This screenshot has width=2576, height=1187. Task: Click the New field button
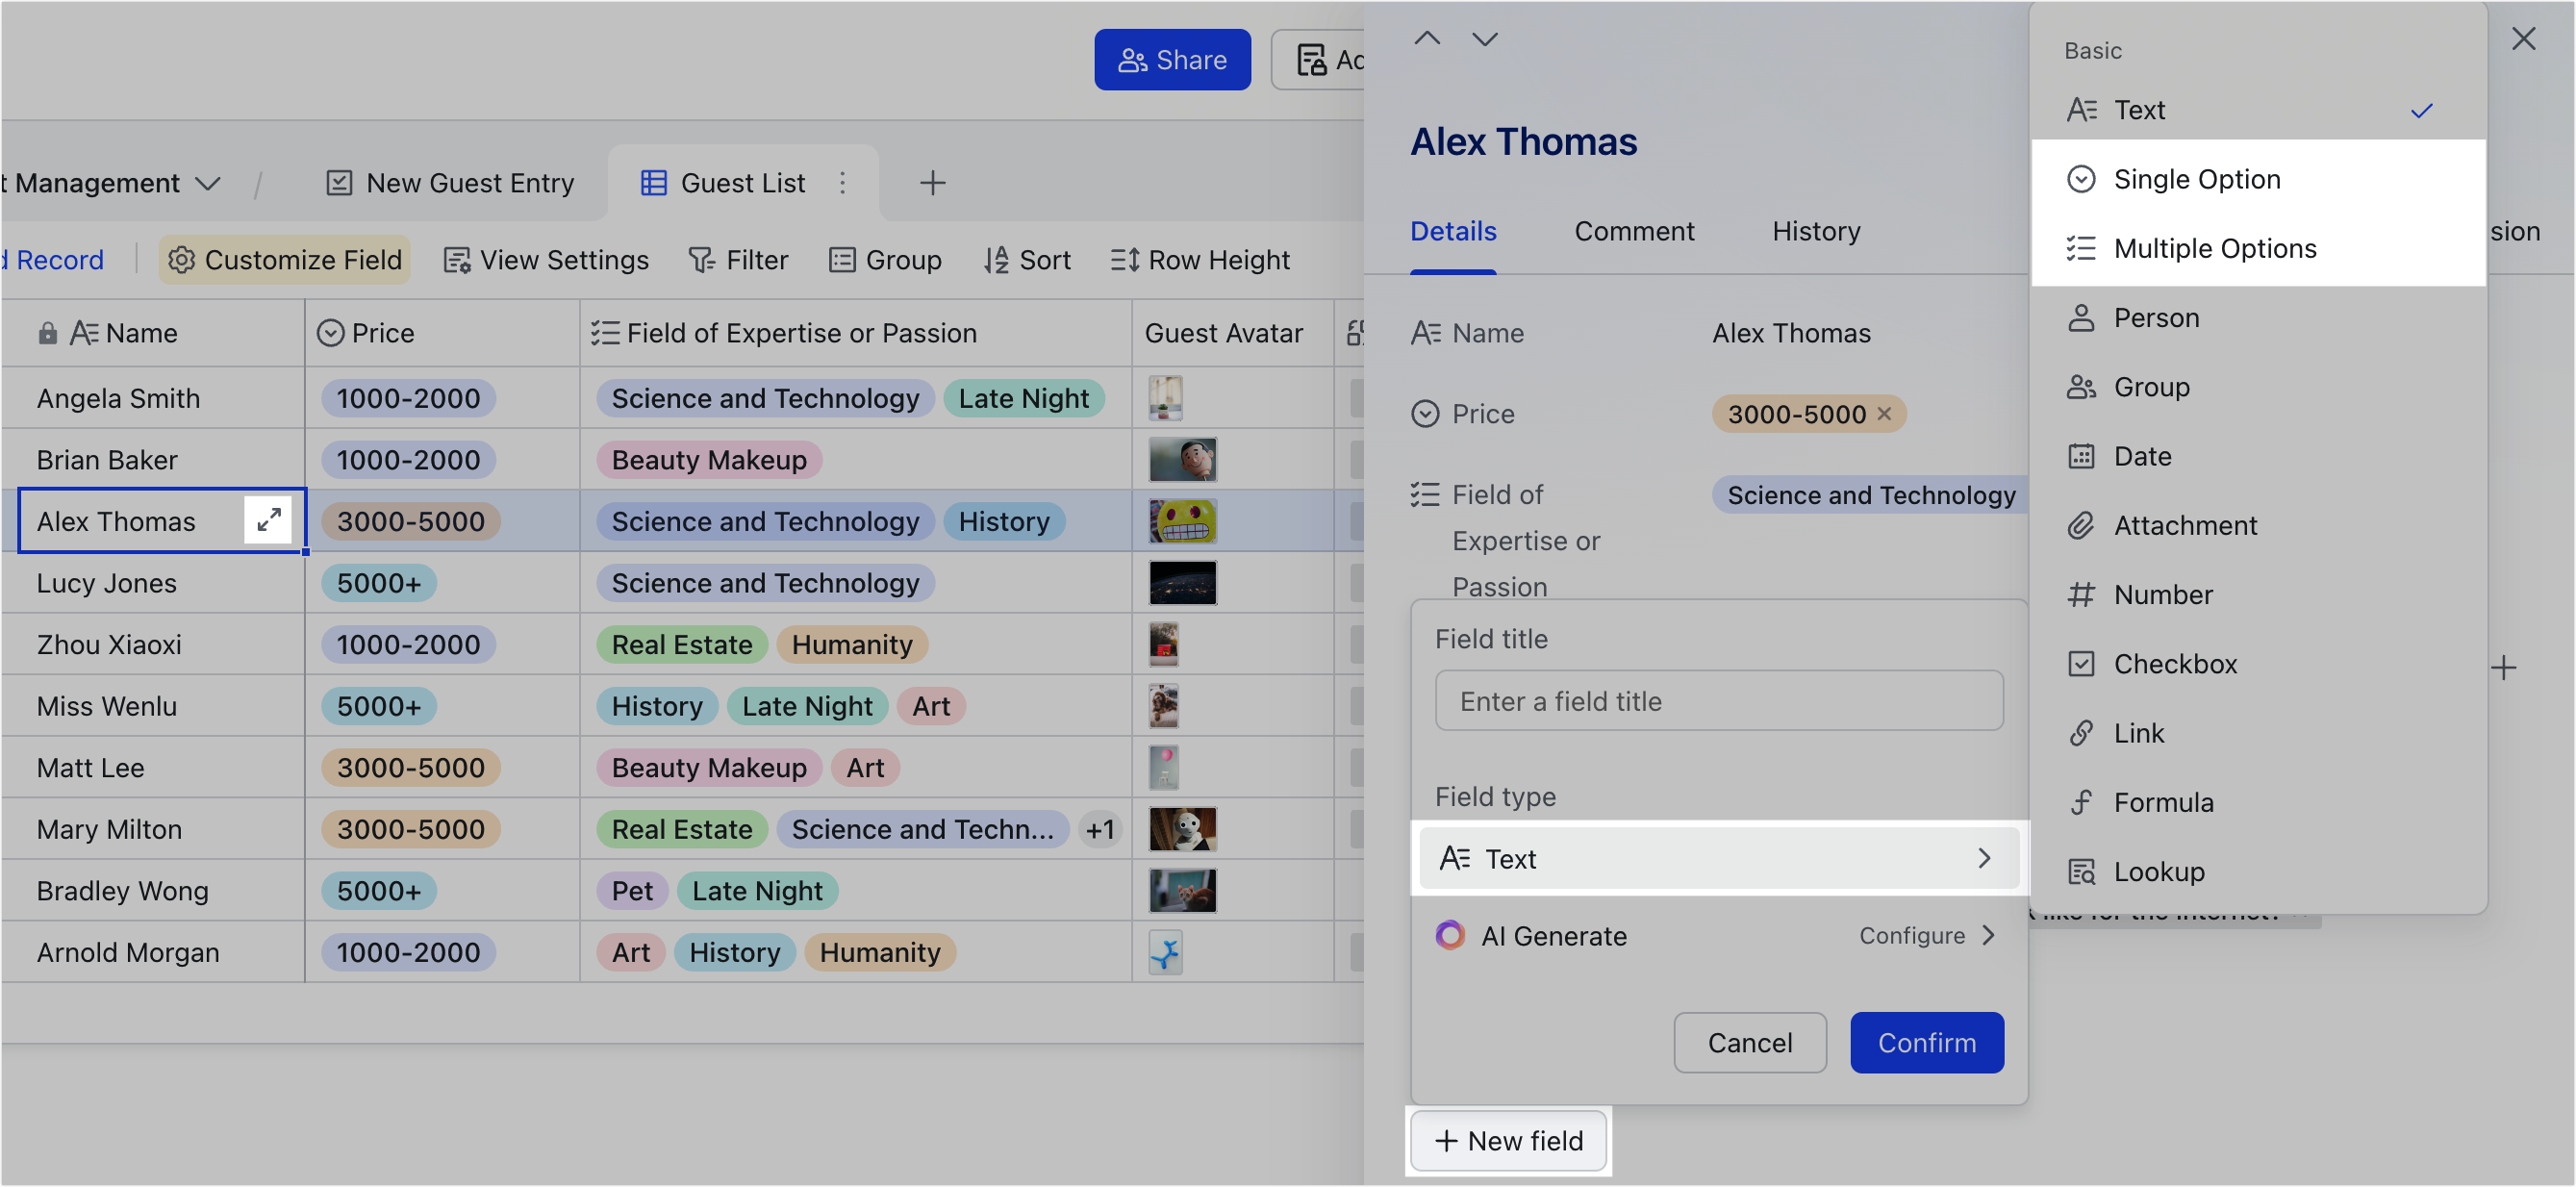[1508, 1140]
